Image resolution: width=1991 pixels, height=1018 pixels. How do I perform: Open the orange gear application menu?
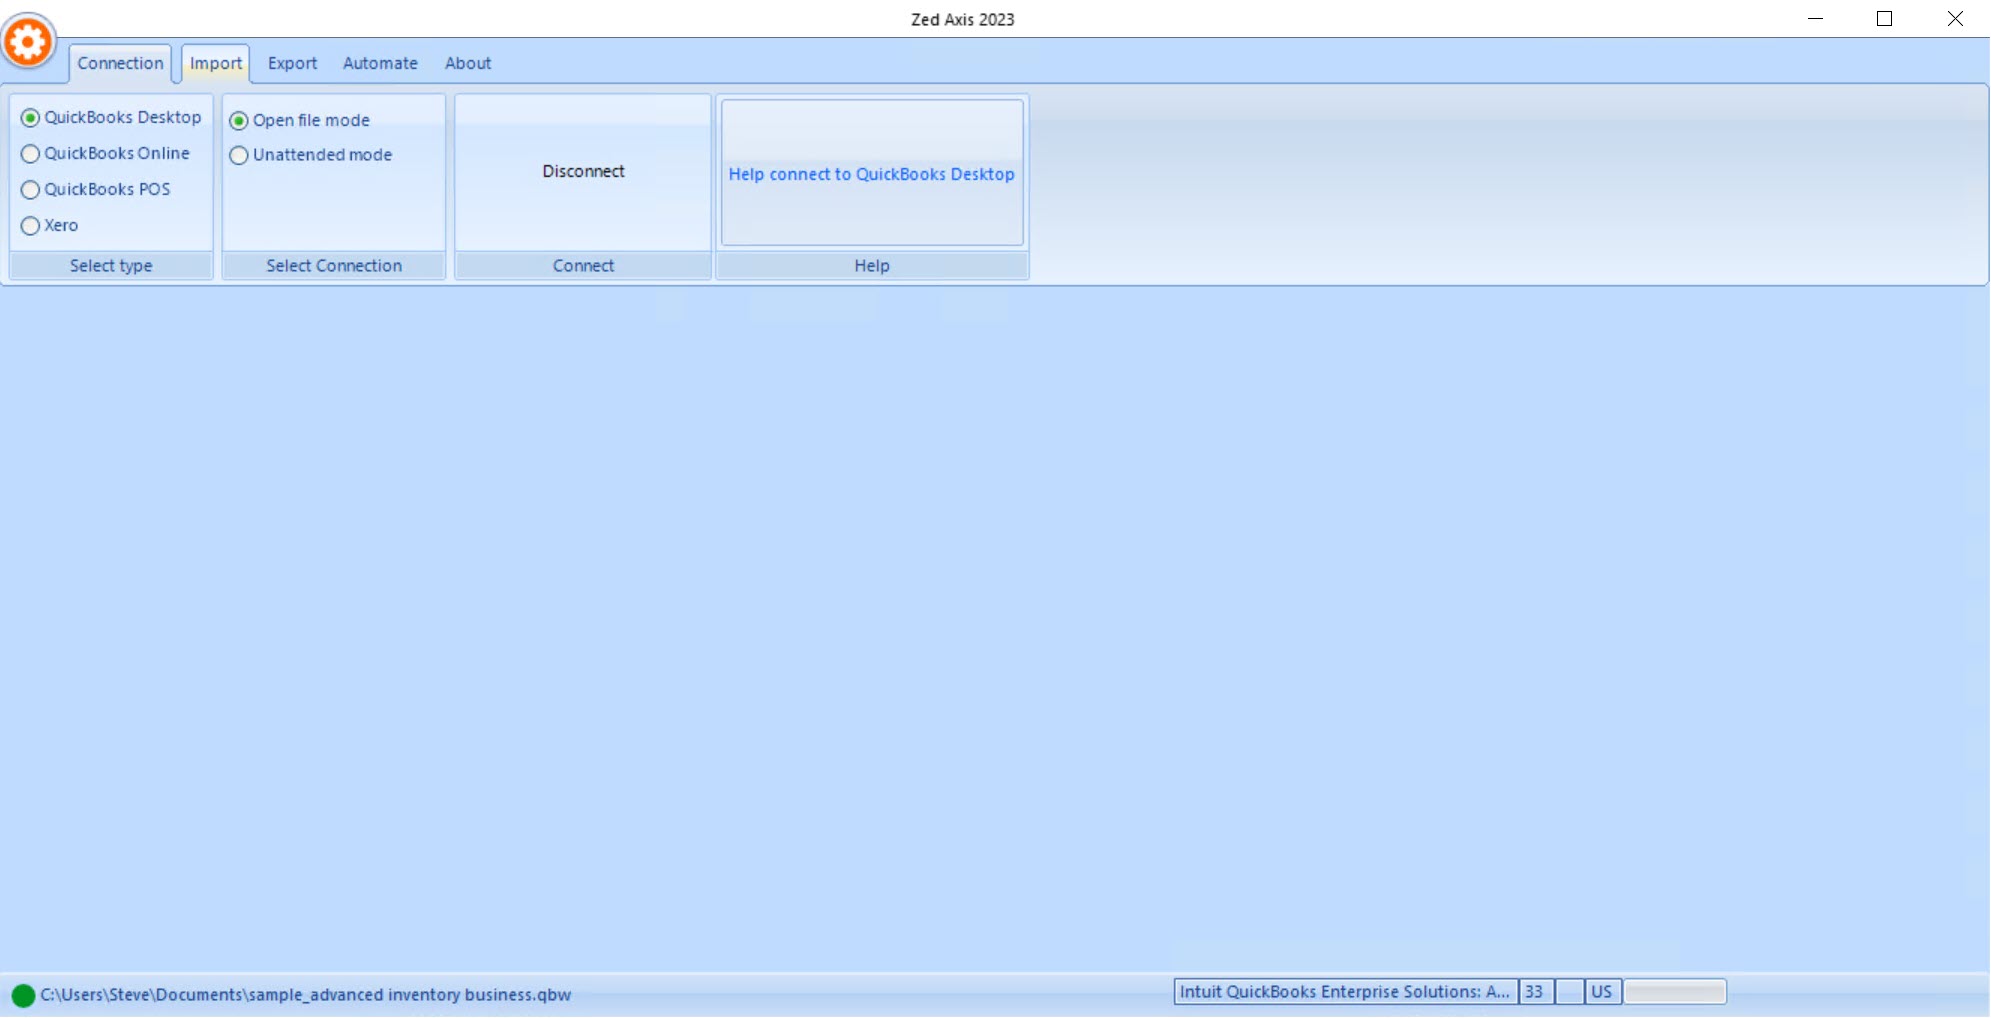tap(28, 41)
